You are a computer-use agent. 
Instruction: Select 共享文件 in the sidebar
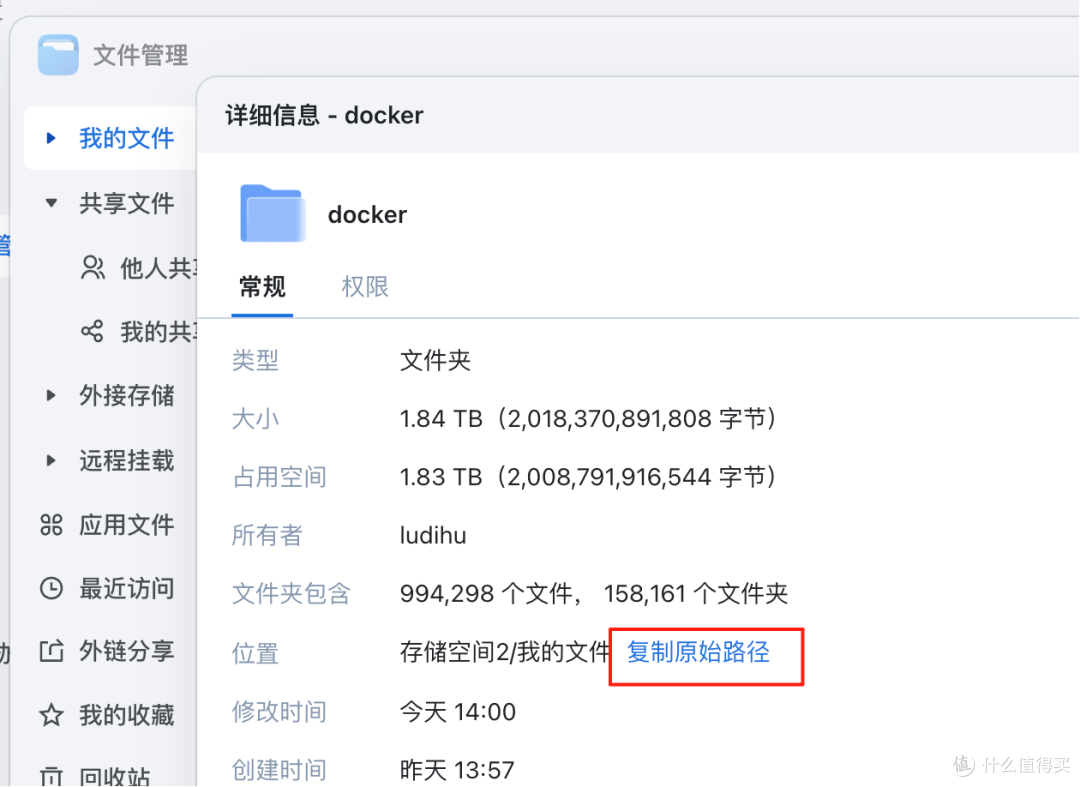click(x=127, y=202)
